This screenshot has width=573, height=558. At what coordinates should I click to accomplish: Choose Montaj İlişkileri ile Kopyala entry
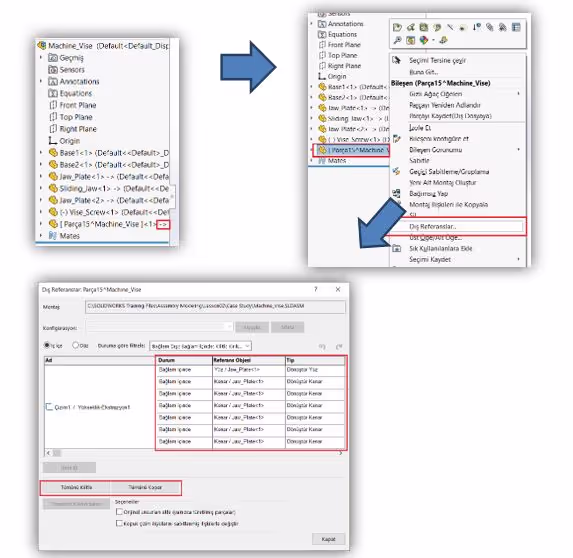457,205
